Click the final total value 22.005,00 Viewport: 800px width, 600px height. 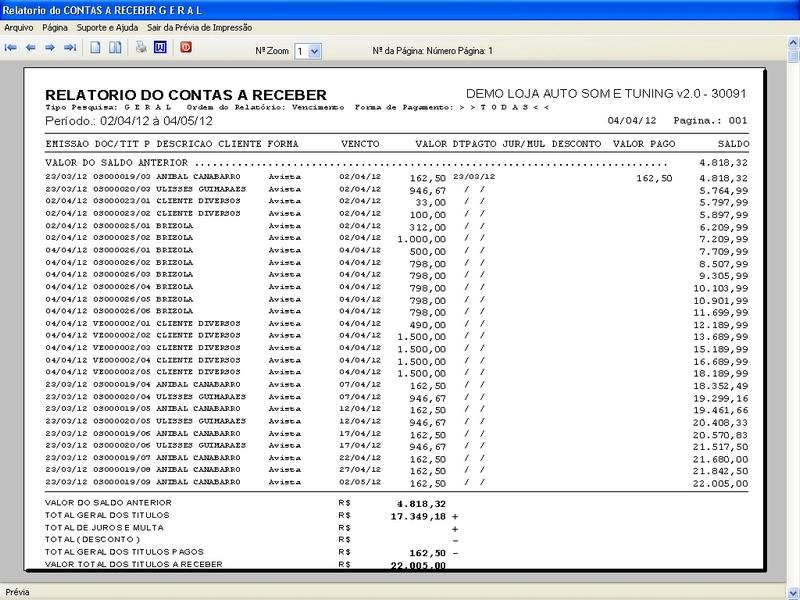click(x=413, y=566)
